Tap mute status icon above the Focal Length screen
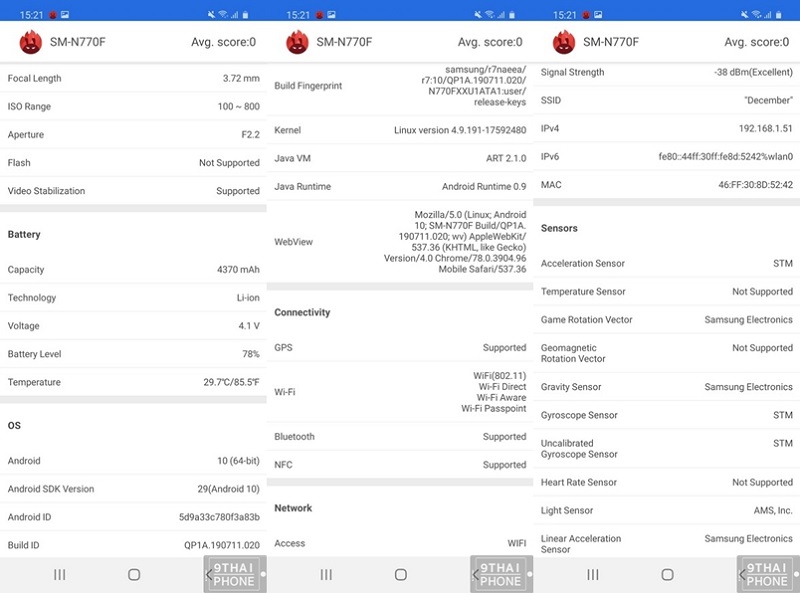Viewport: 800px width, 593px height. [211, 15]
